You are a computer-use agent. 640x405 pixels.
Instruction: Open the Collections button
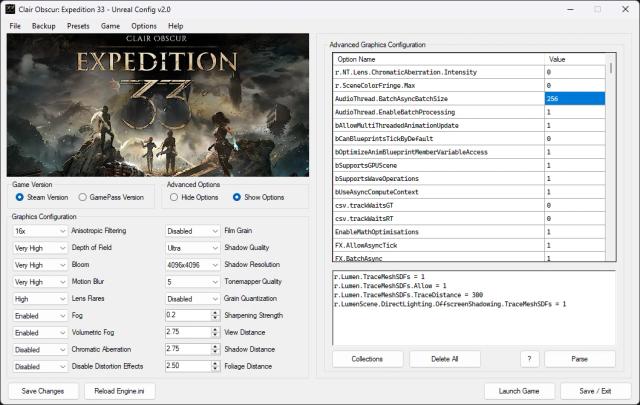(x=367, y=359)
